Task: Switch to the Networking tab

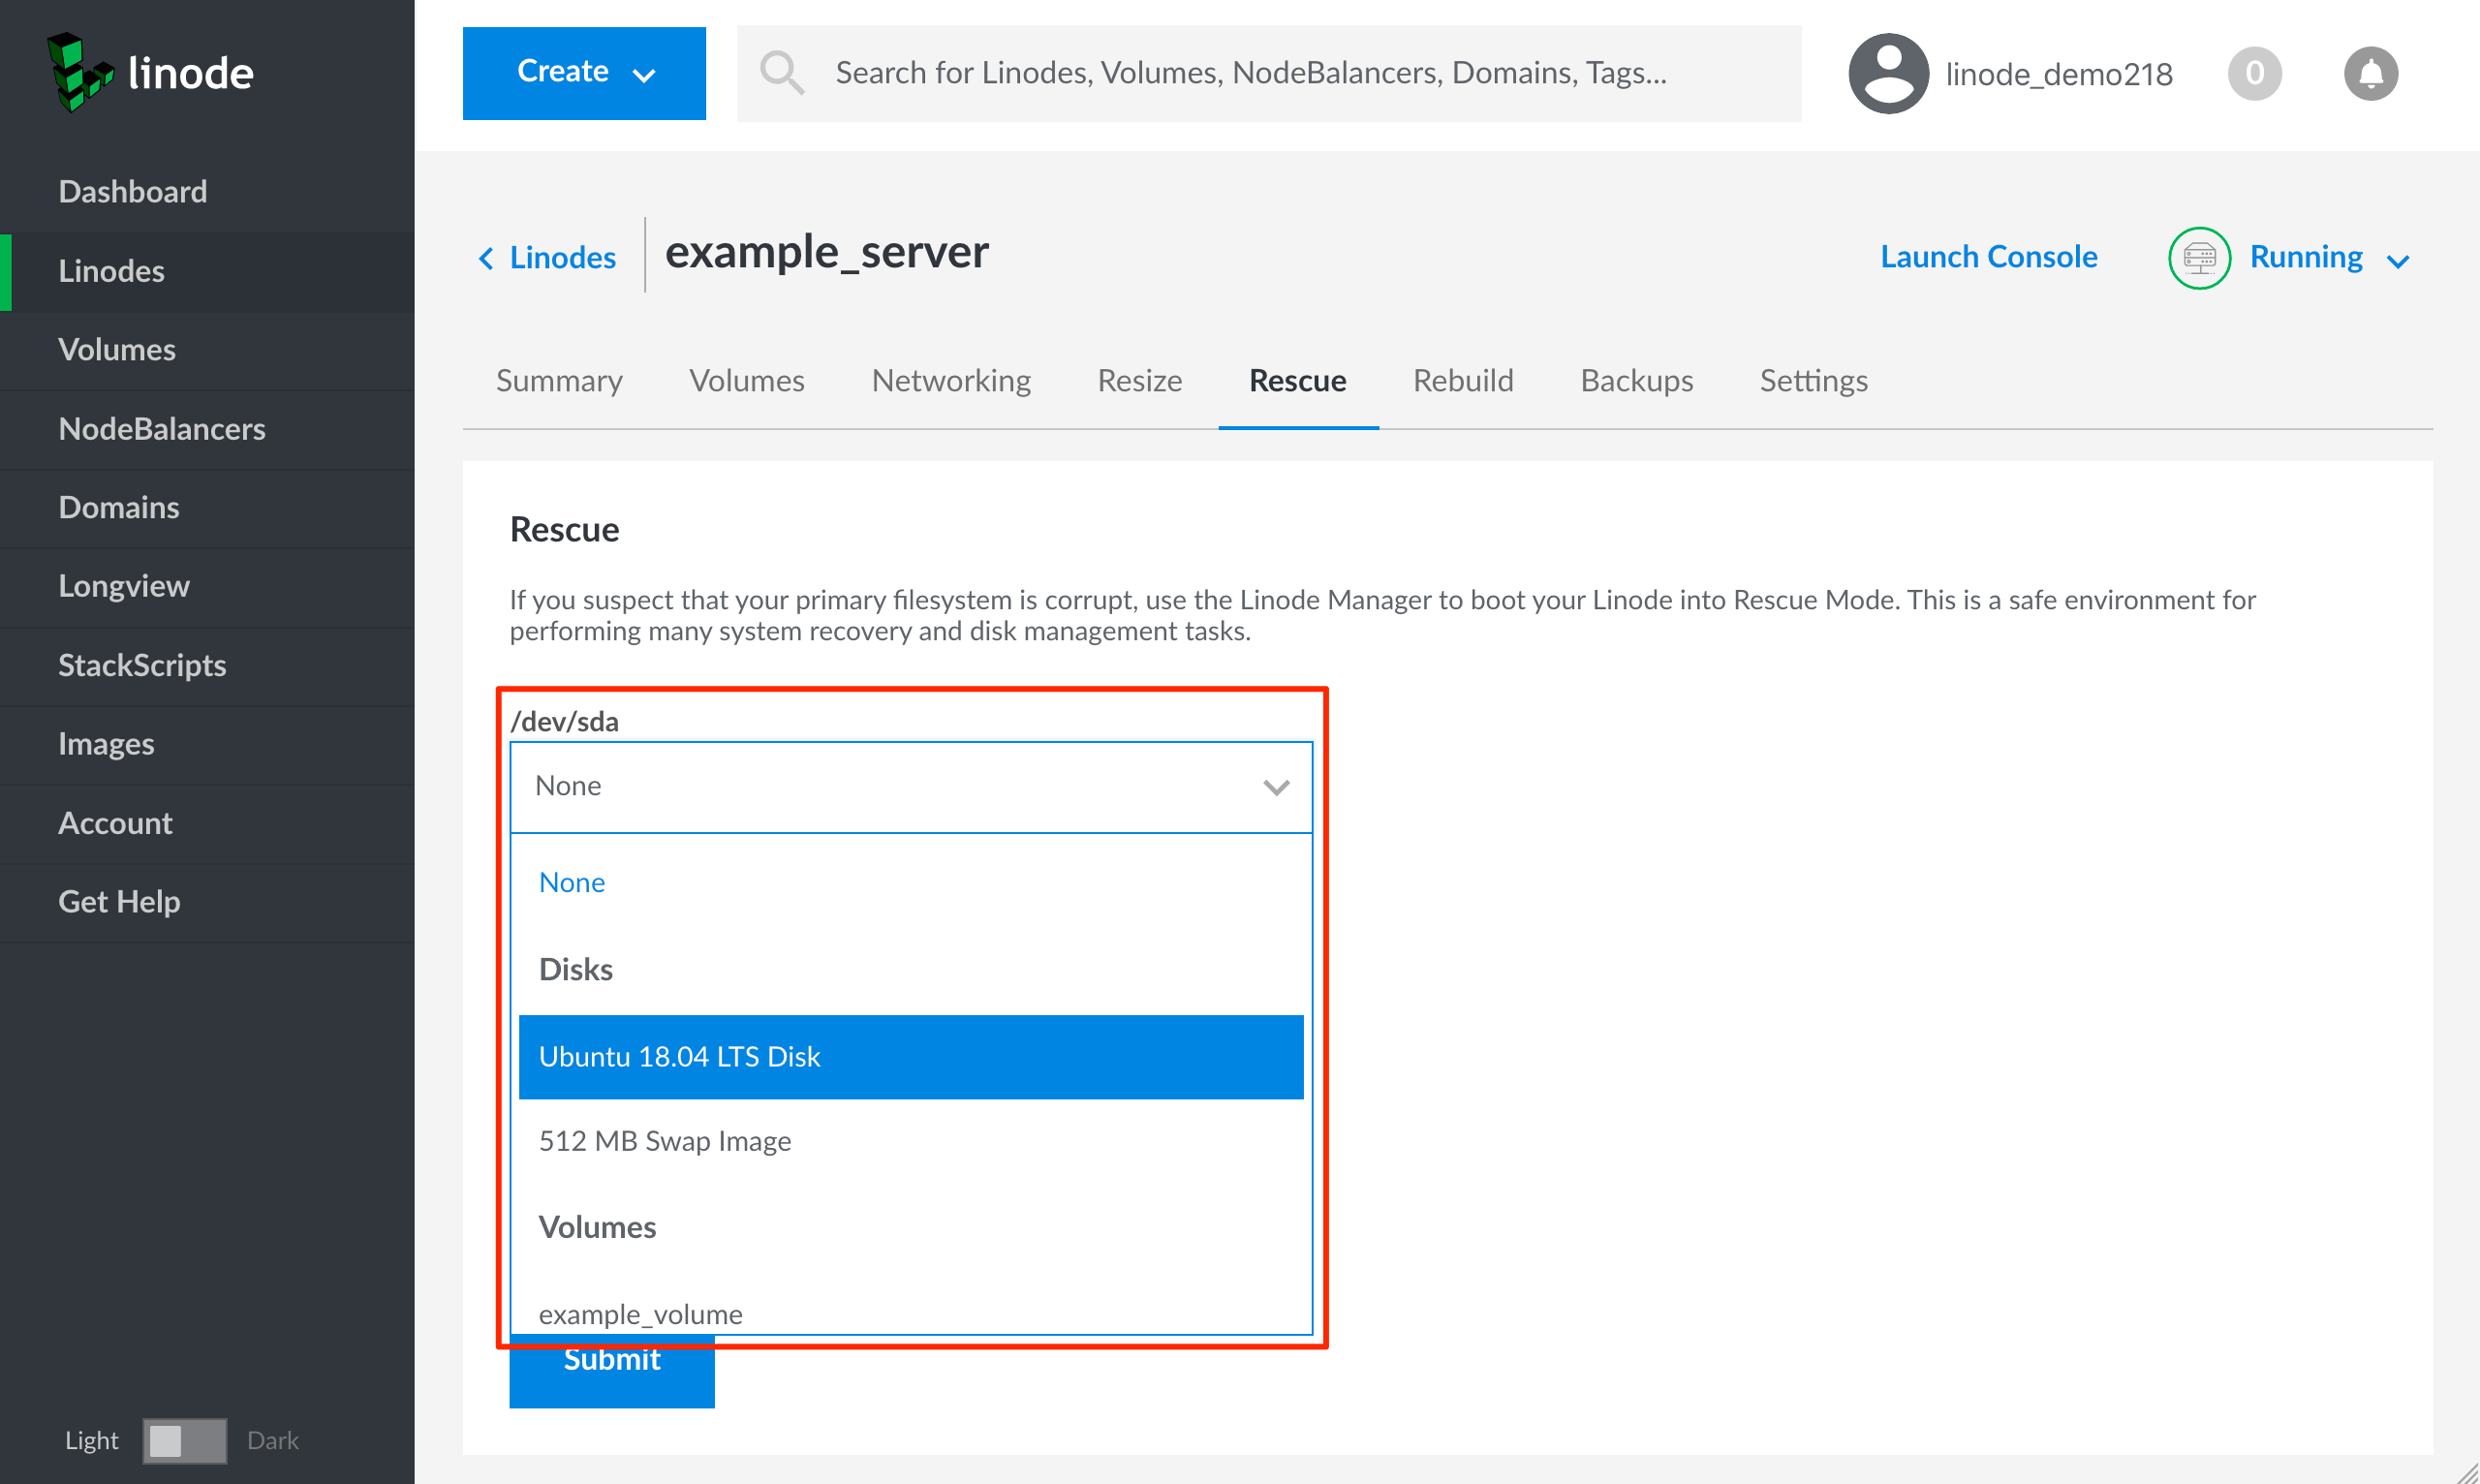Action: [950, 381]
